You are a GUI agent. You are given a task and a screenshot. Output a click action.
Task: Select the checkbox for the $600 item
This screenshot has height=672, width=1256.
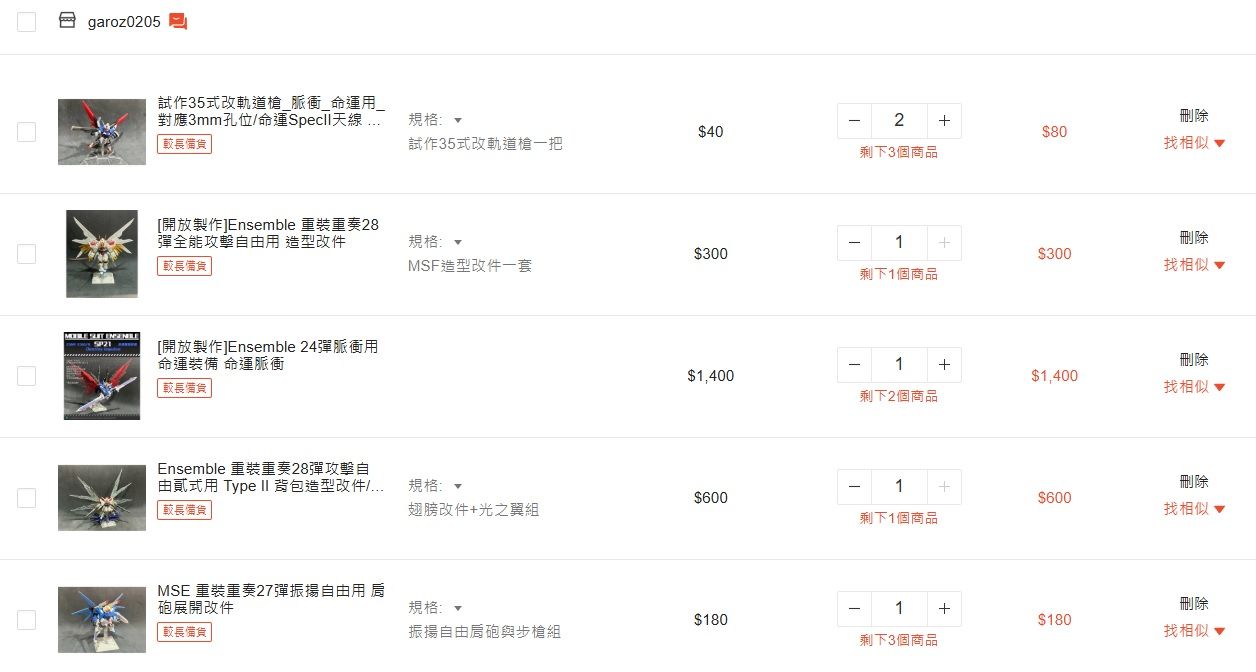[27, 498]
